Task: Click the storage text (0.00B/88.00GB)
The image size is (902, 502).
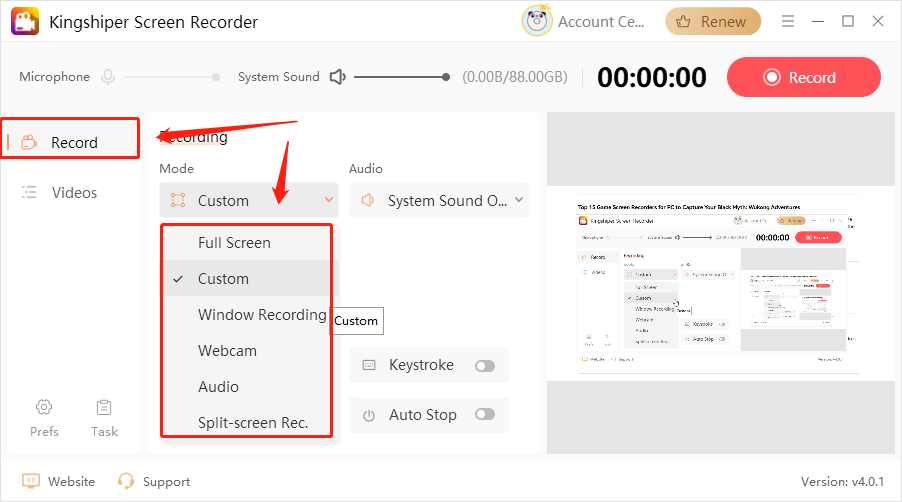Action: click(515, 77)
